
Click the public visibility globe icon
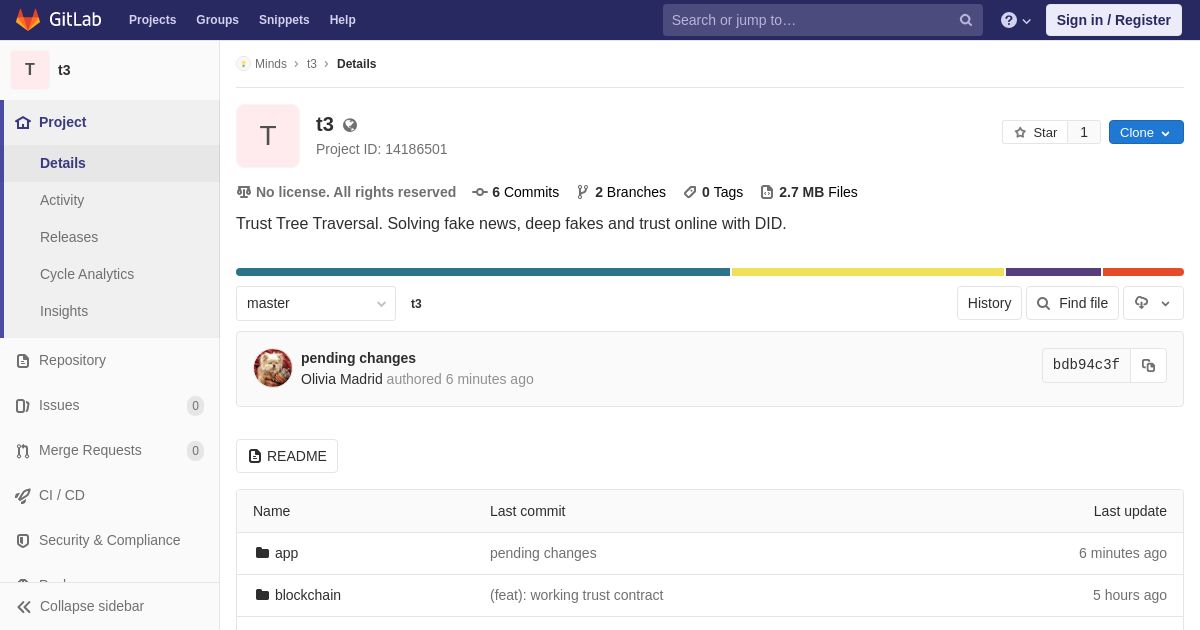(x=350, y=125)
